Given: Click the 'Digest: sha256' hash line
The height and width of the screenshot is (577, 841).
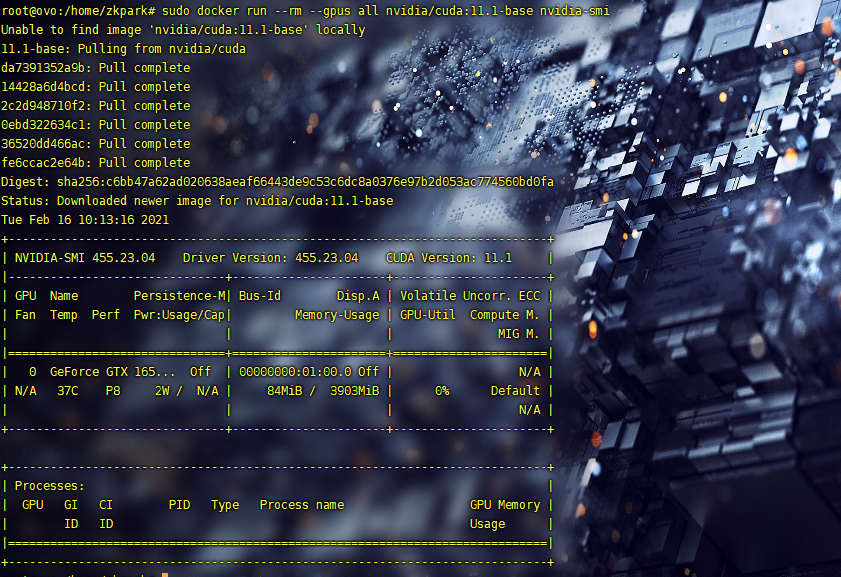Looking at the screenshot, I should [277, 182].
